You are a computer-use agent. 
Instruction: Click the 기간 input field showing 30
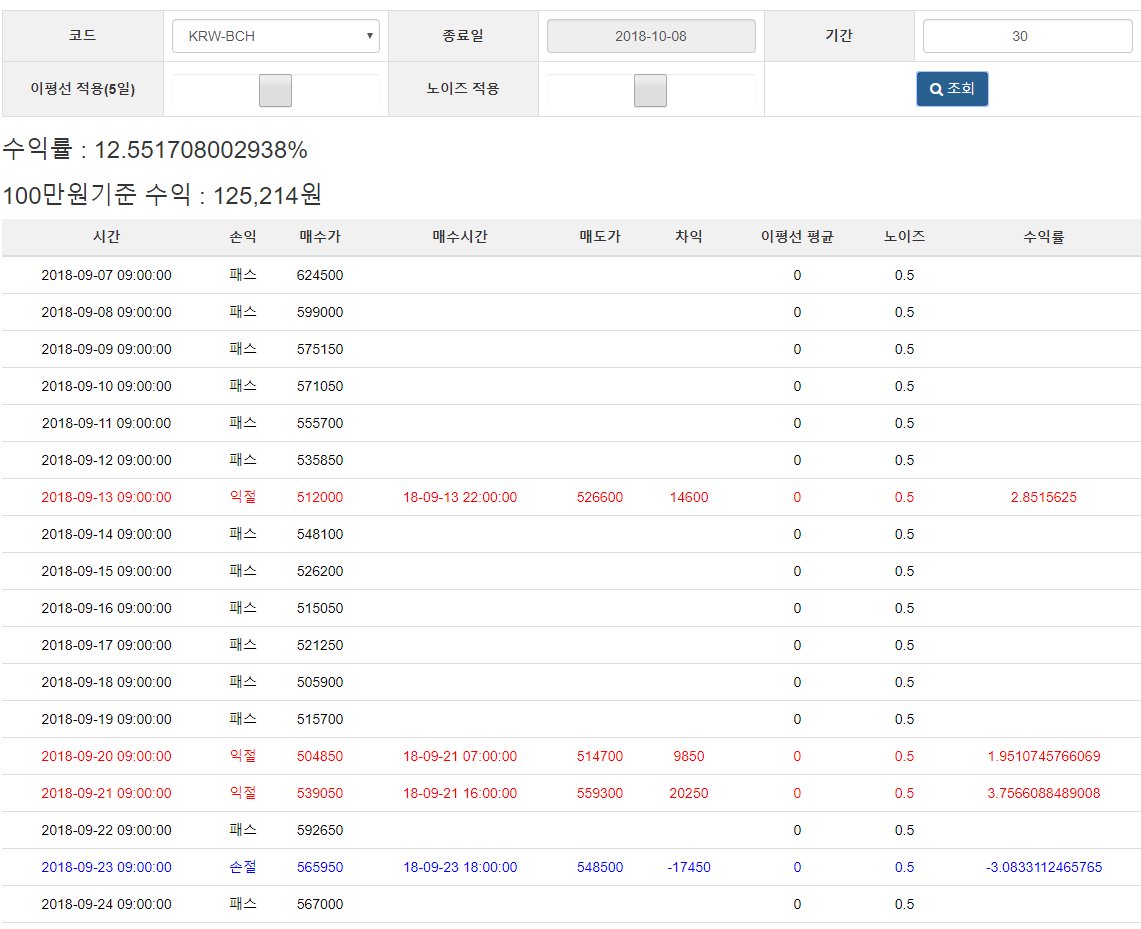[1027, 36]
